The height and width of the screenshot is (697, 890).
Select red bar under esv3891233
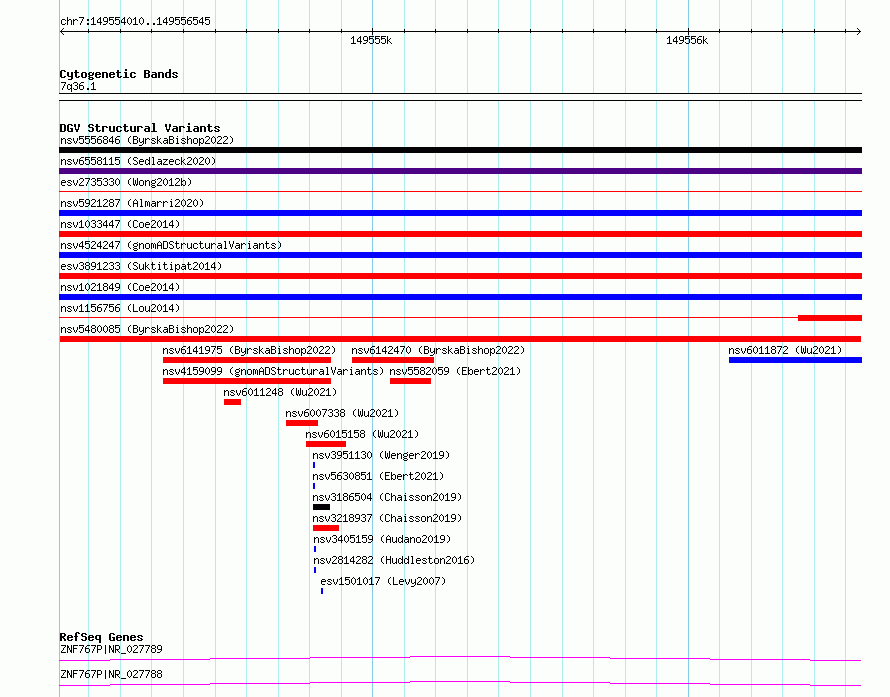click(460, 276)
